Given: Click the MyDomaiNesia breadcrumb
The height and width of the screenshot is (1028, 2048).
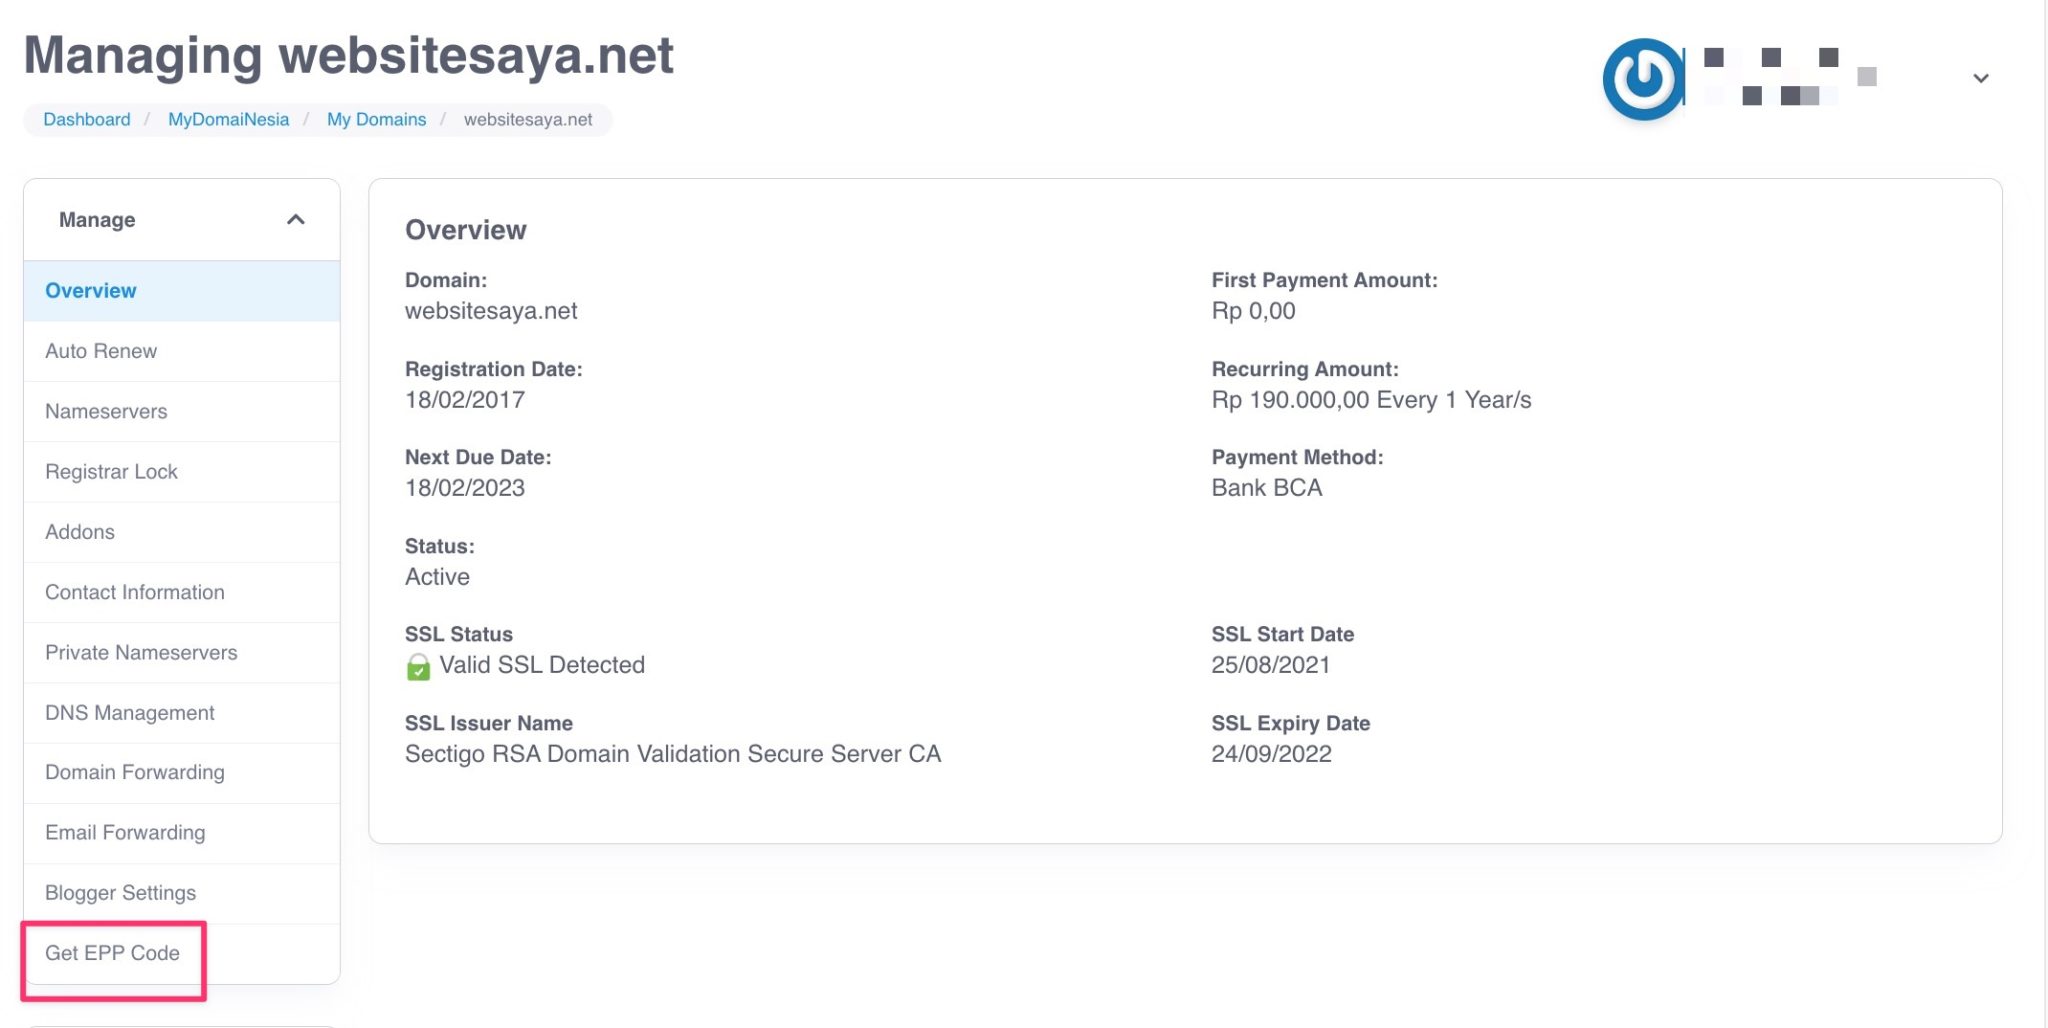Looking at the screenshot, I should (228, 119).
